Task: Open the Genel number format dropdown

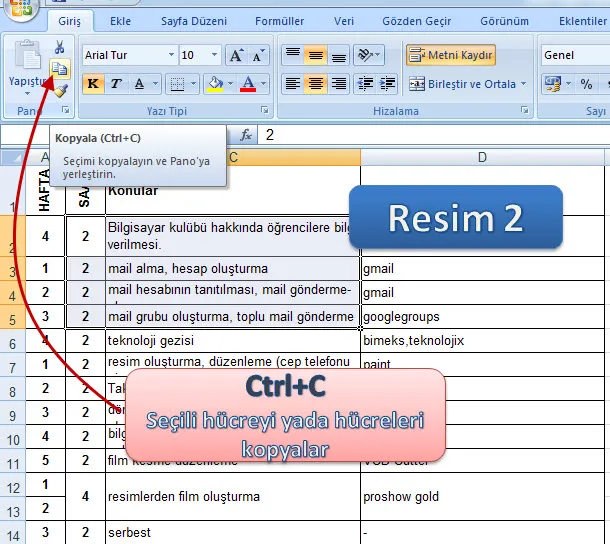Action: (x=574, y=56)
